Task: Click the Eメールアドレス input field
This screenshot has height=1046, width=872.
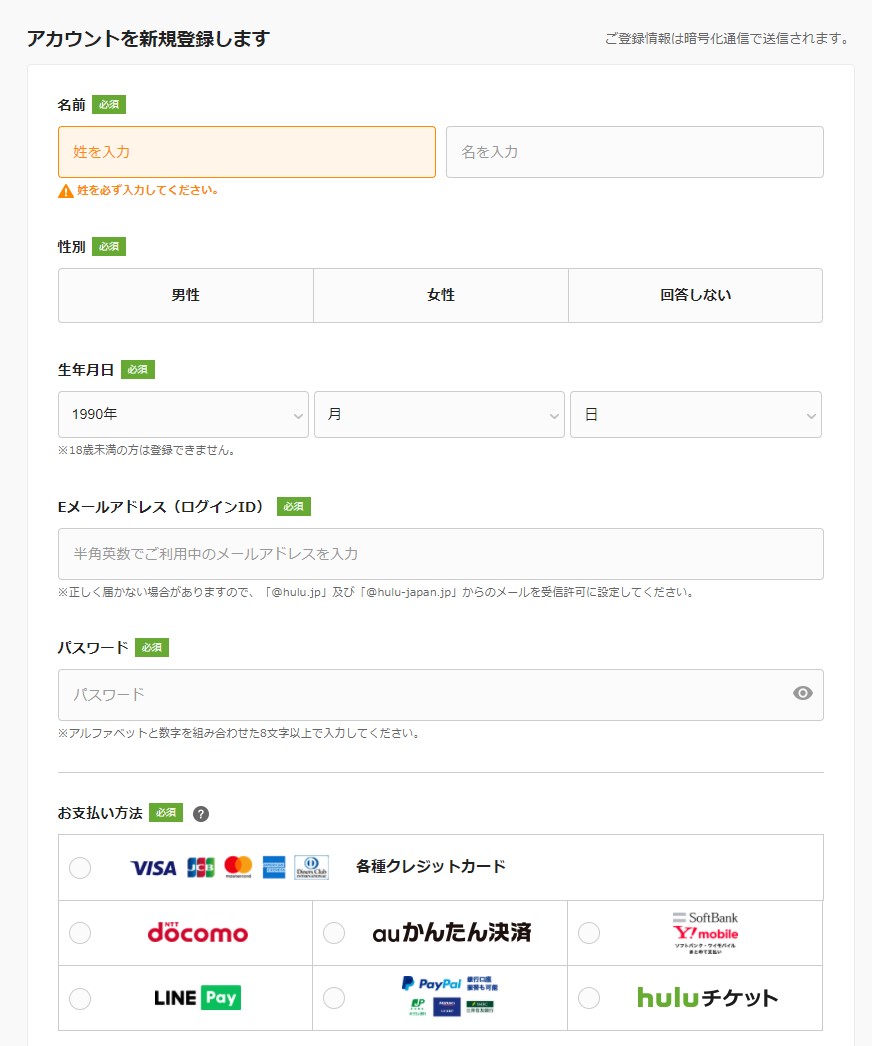Action: tap(441, 554)
